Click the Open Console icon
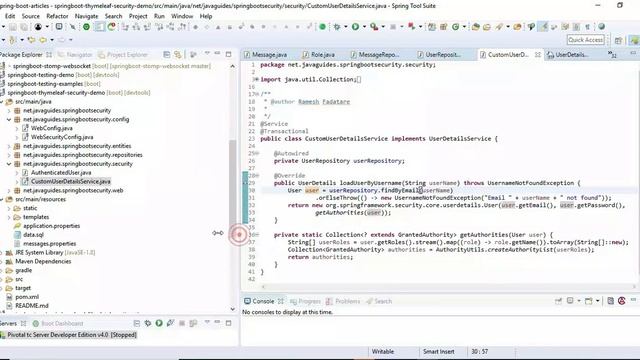The image size is (640, 360). point(588,301)
